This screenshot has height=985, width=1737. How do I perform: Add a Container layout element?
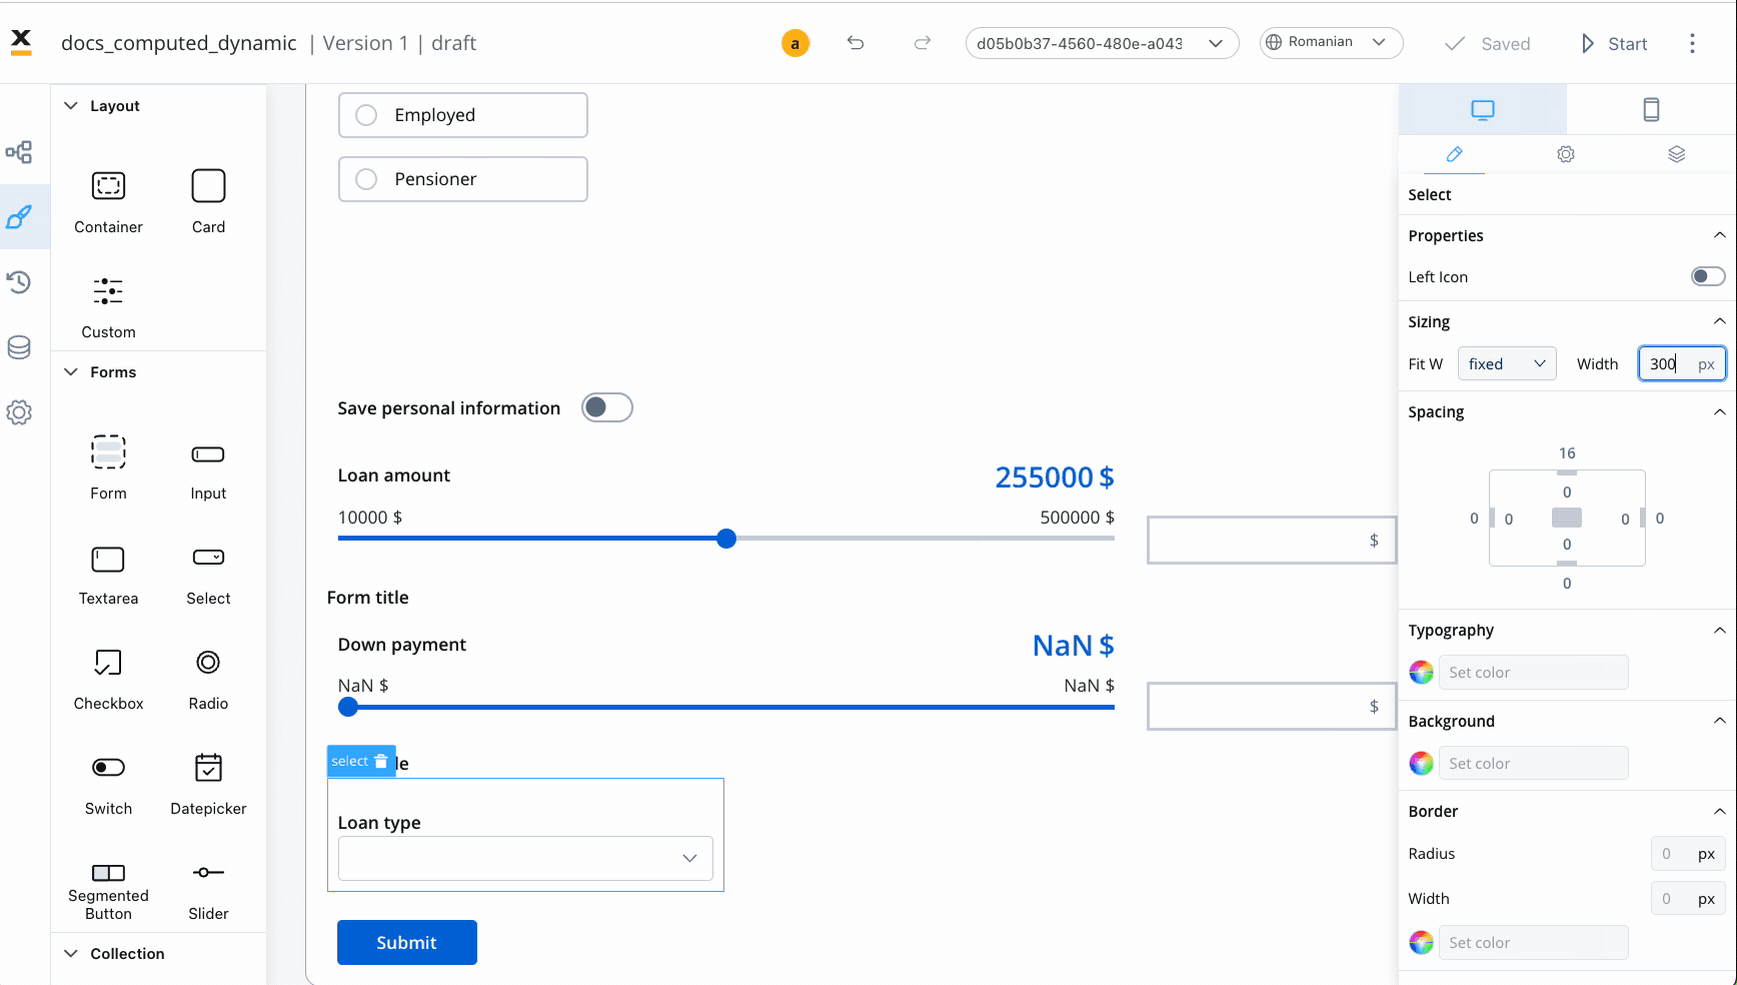(108, 202)
